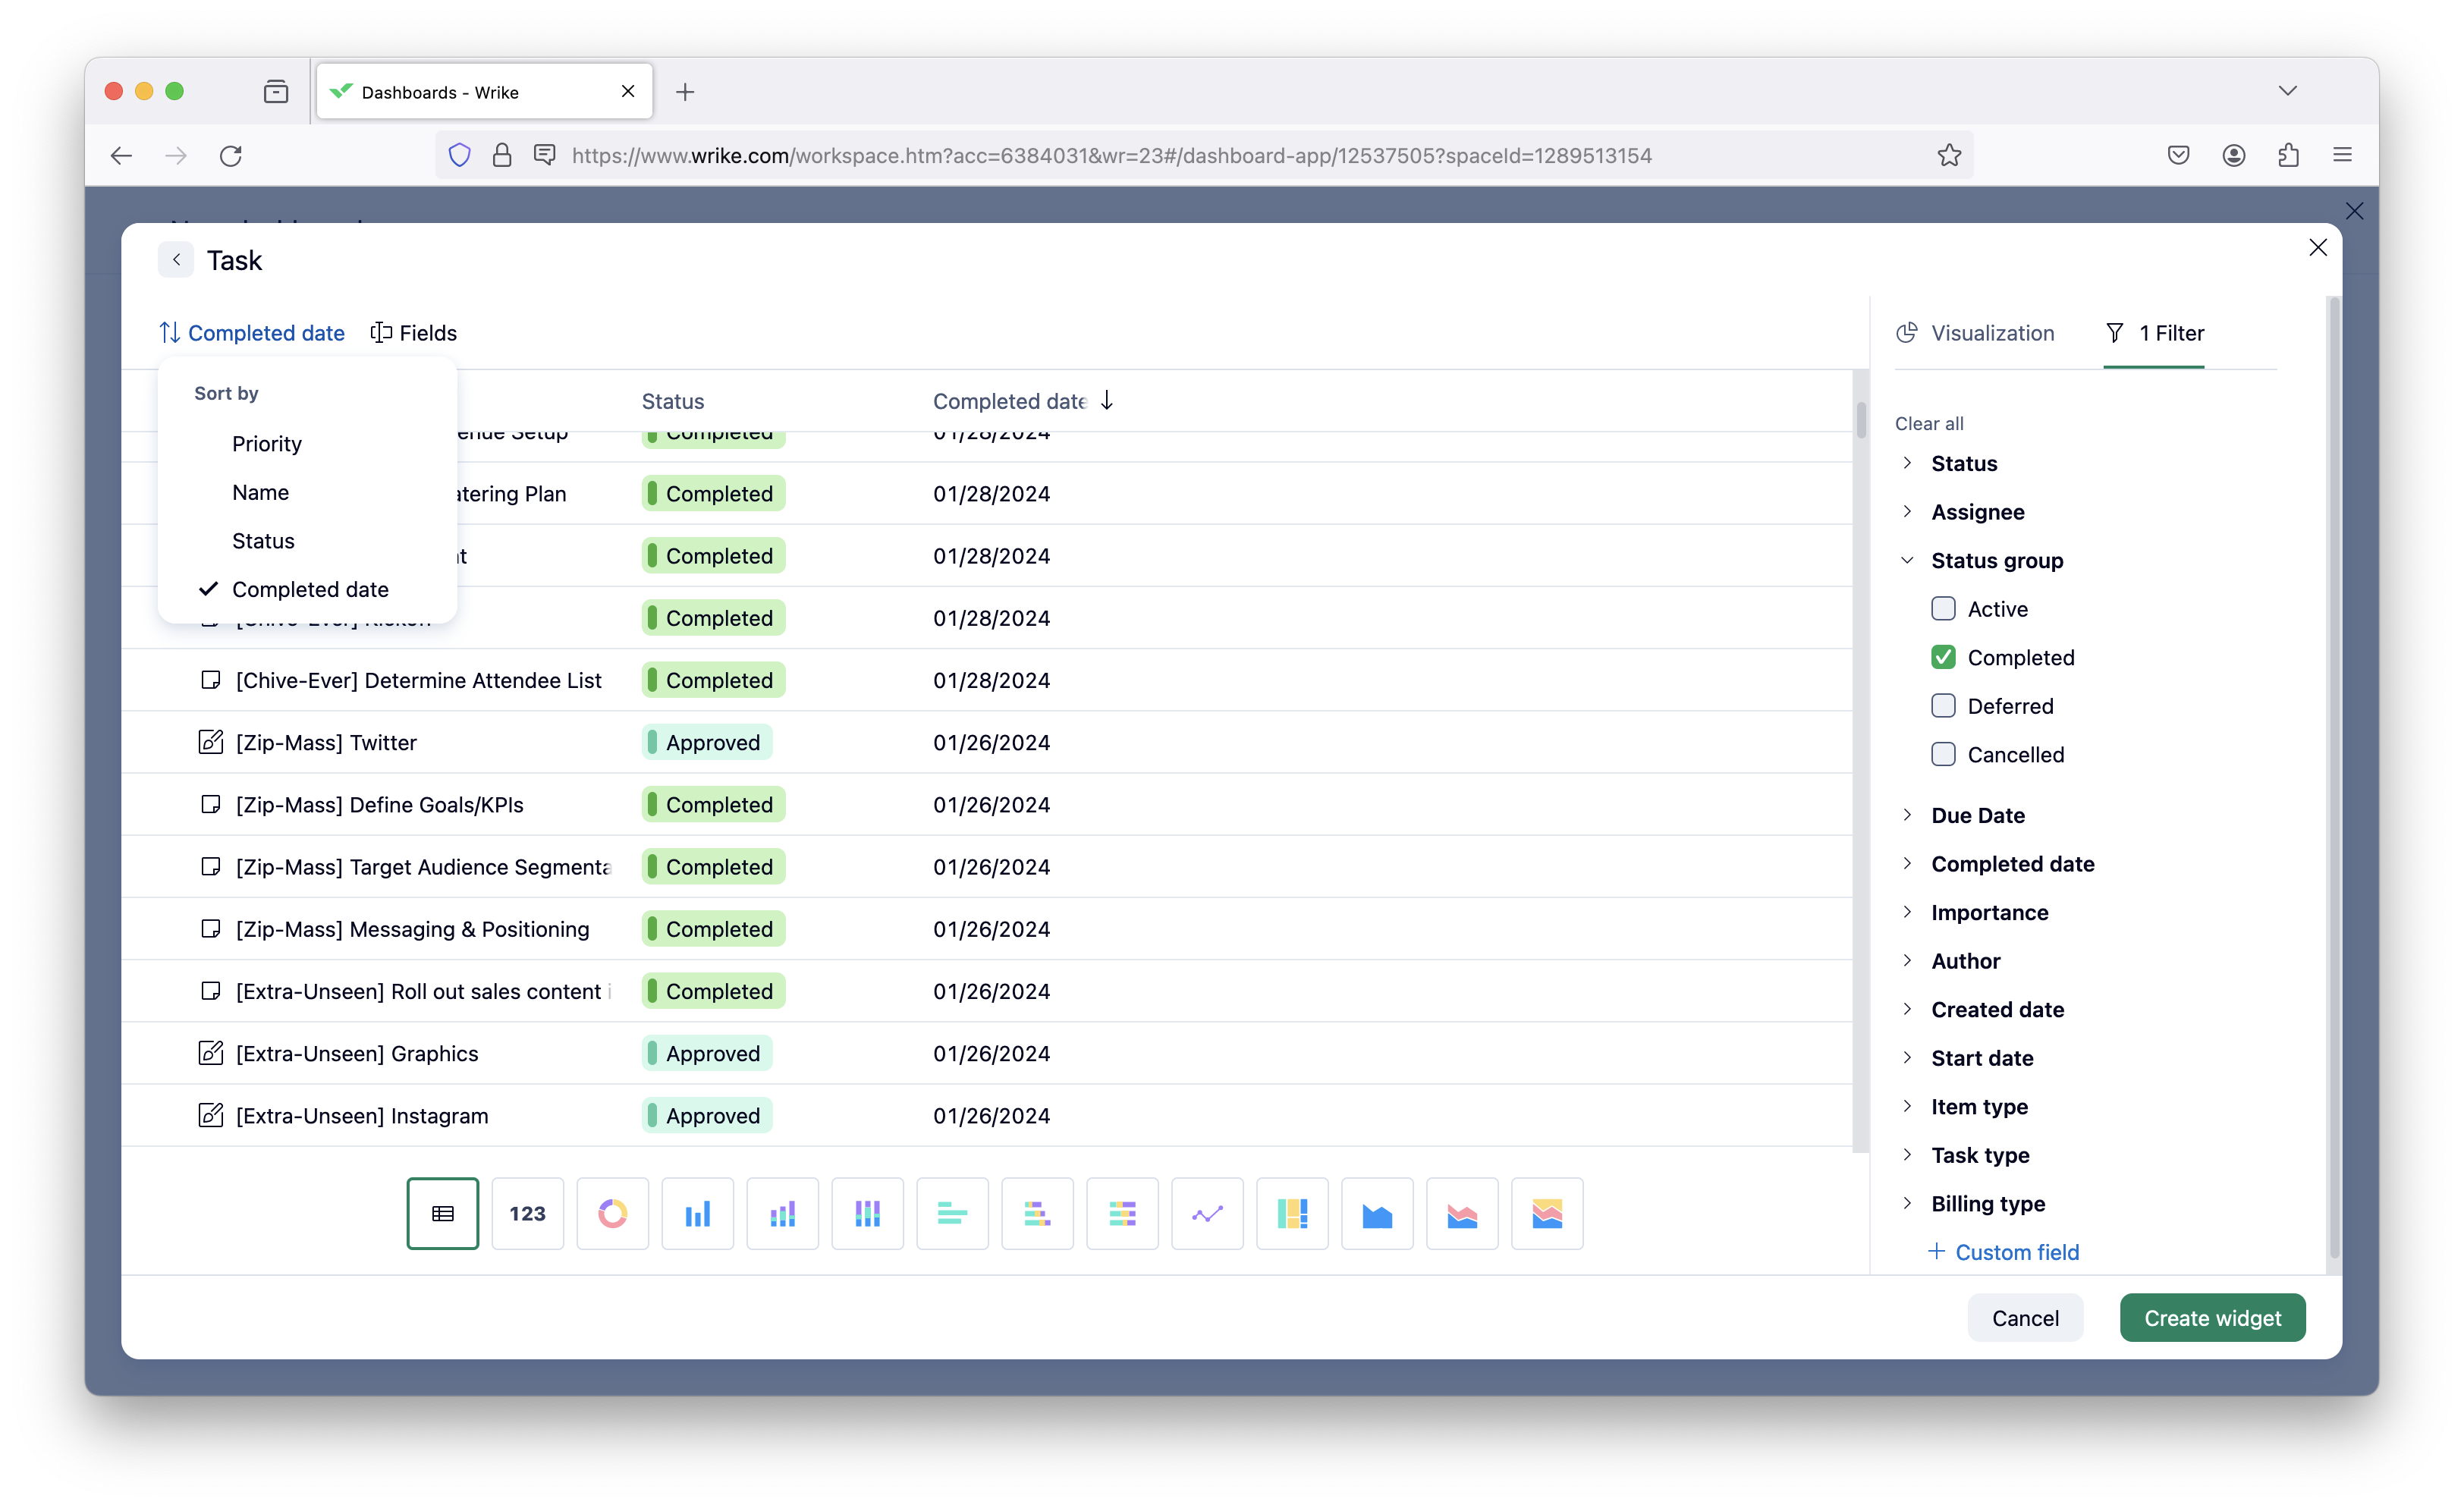The width and height of the screenshot is (2464, 1508).
Task: Click the Cancel button
Action: point(2025,1317)
